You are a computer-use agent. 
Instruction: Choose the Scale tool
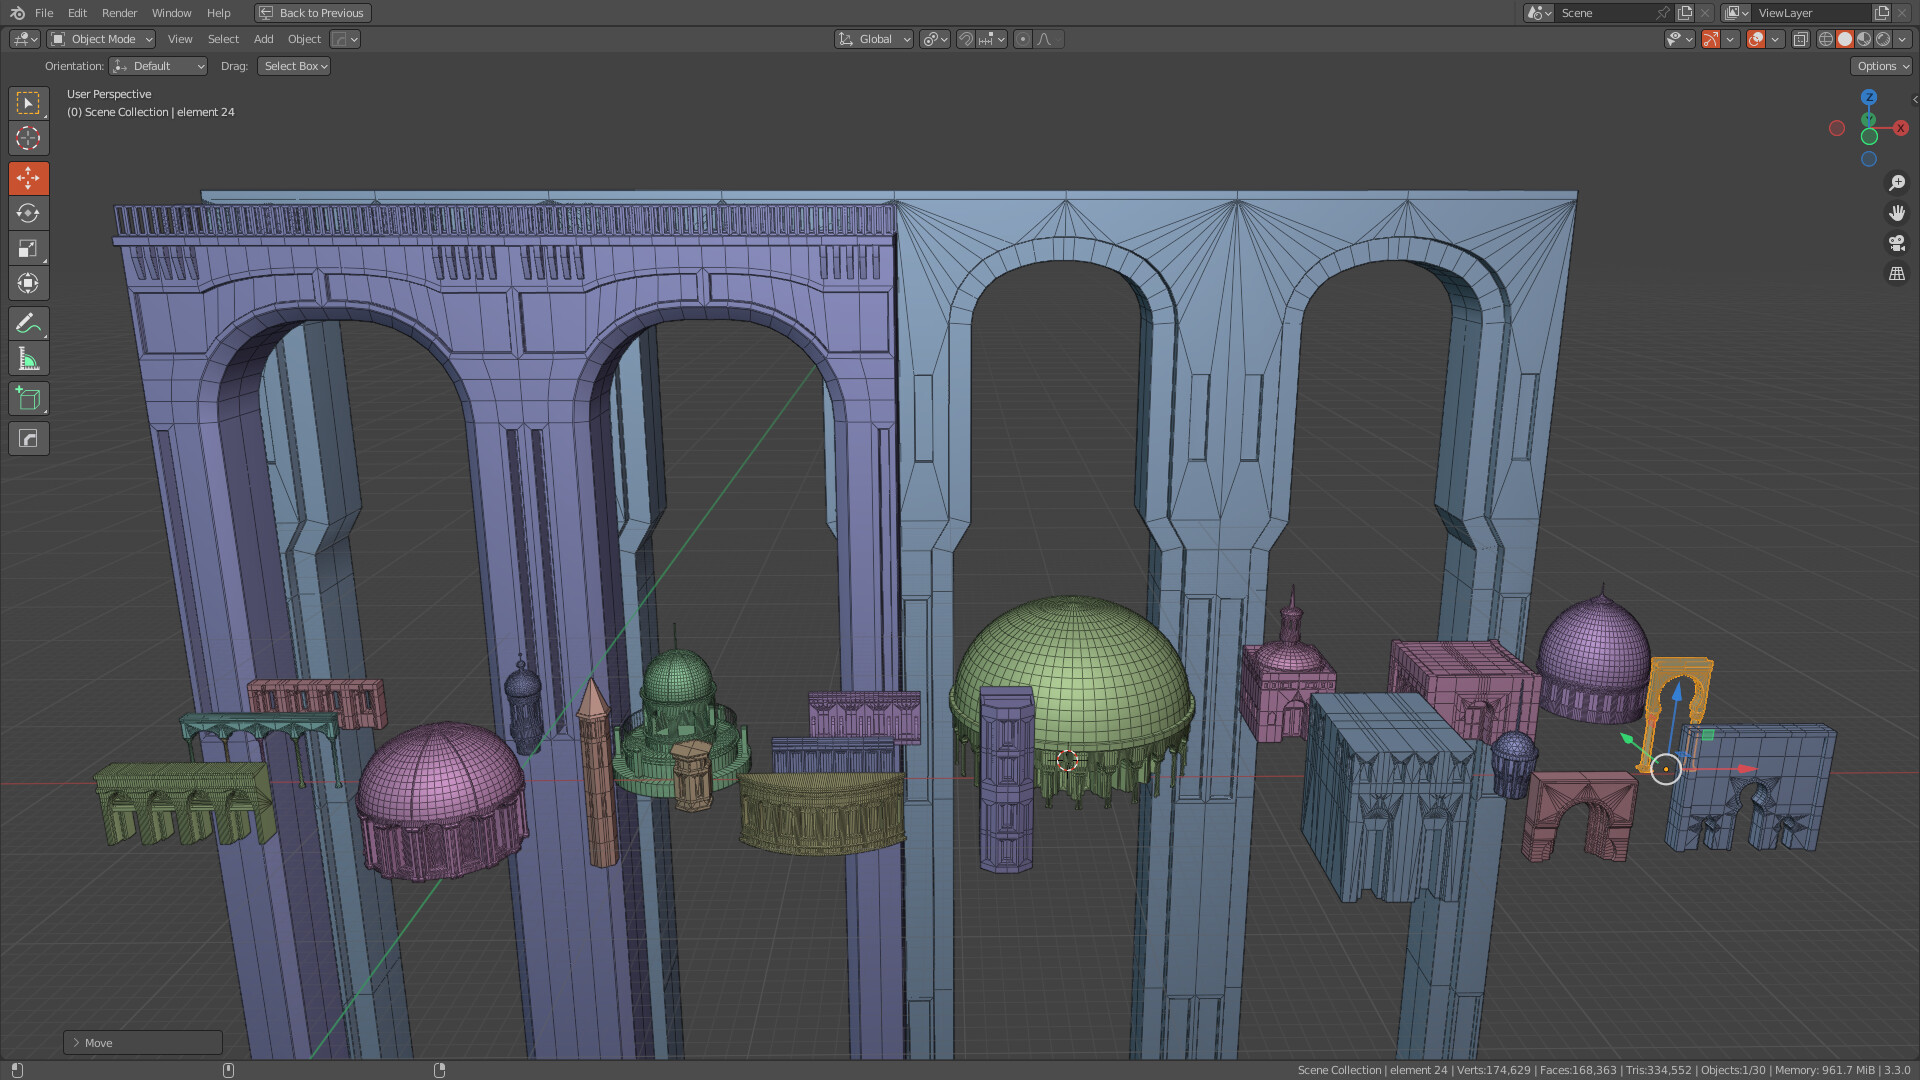click(x=28, y=248)
